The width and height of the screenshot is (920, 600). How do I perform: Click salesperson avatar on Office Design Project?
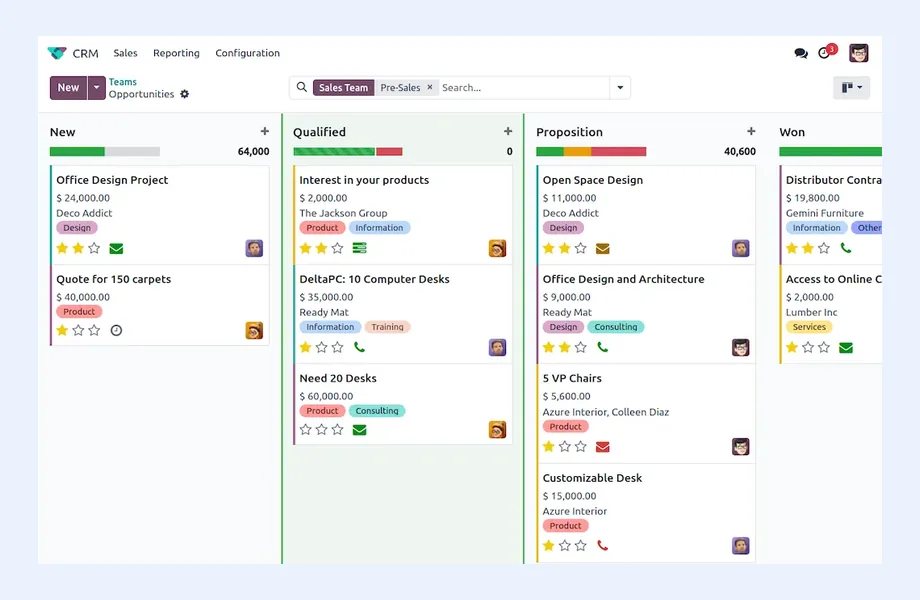point(254,248)
